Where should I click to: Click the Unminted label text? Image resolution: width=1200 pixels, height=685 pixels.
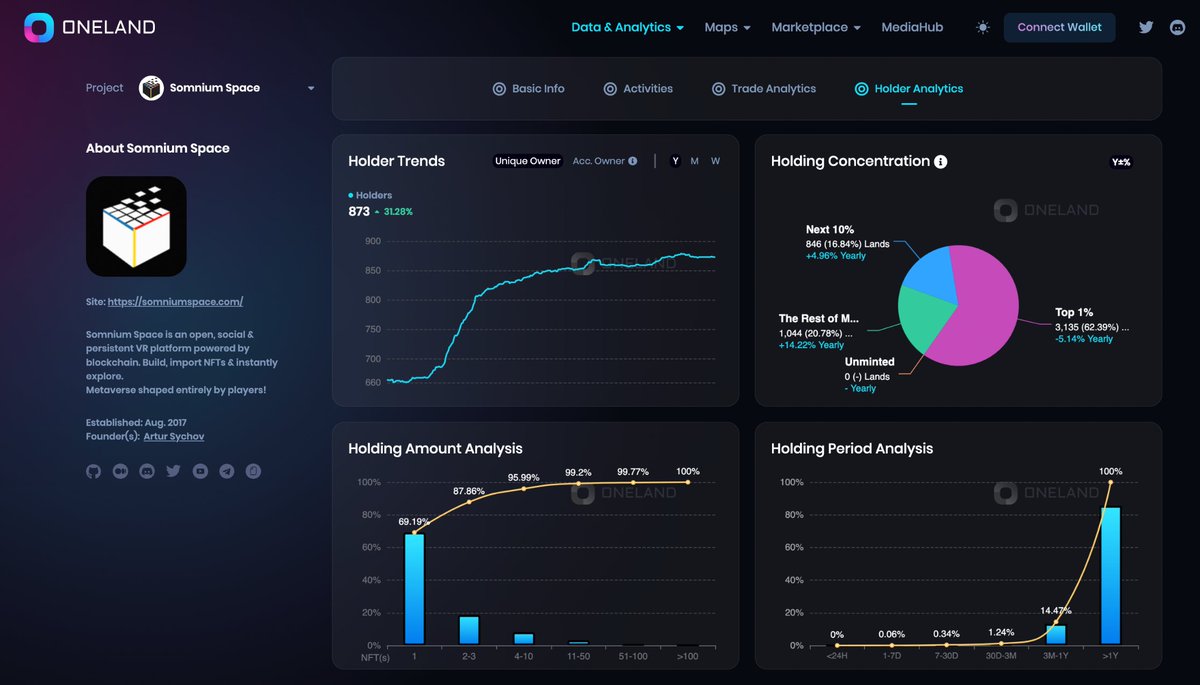click(x=870, y=362)
